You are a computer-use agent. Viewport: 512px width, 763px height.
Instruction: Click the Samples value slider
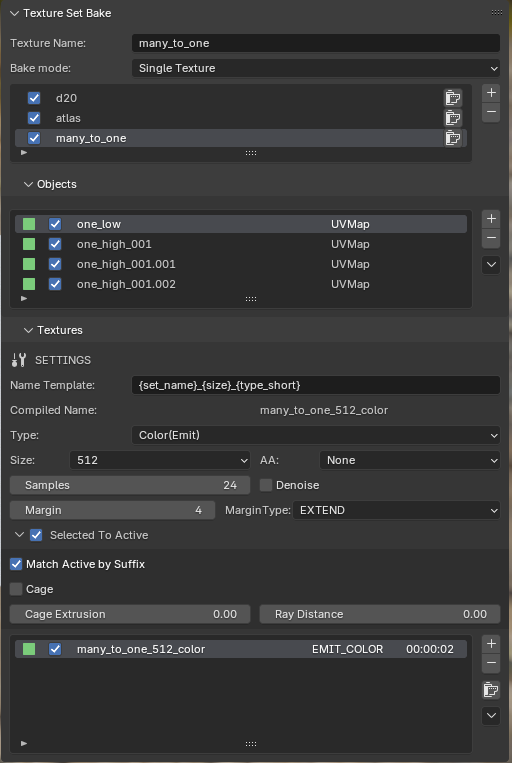pos(130,485)
